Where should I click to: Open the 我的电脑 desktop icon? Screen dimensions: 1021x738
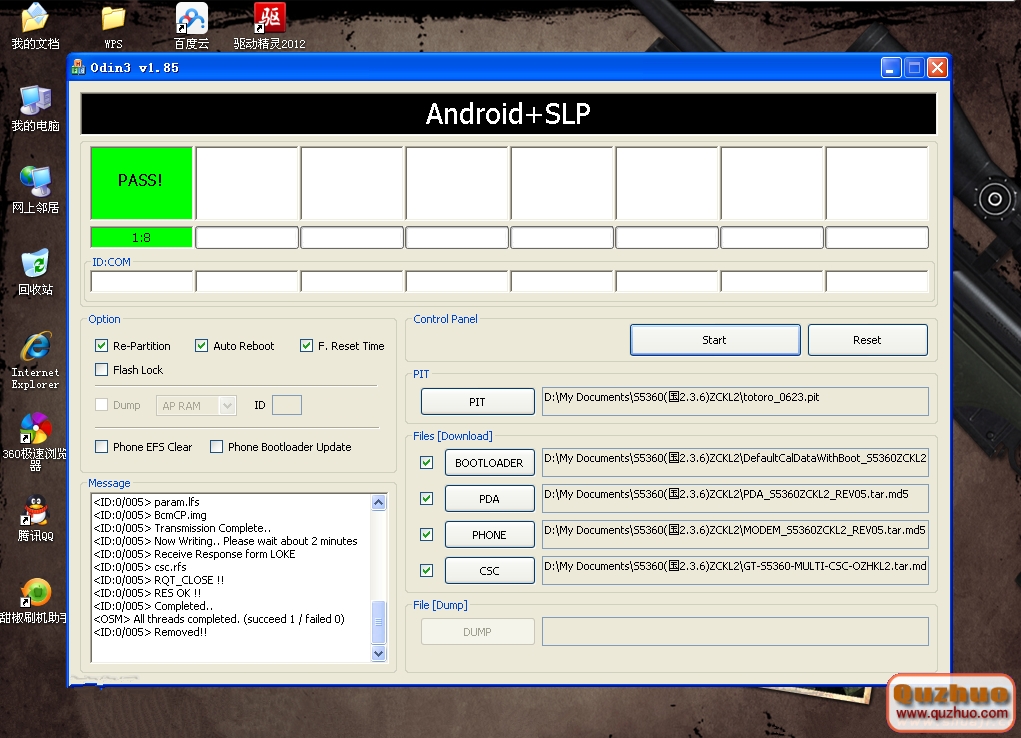tap(35, 101)
